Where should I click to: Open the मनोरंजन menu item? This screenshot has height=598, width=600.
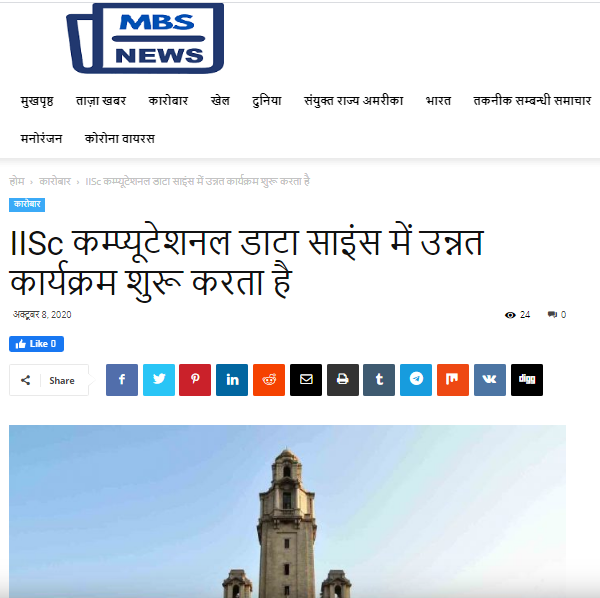point(41,139)
